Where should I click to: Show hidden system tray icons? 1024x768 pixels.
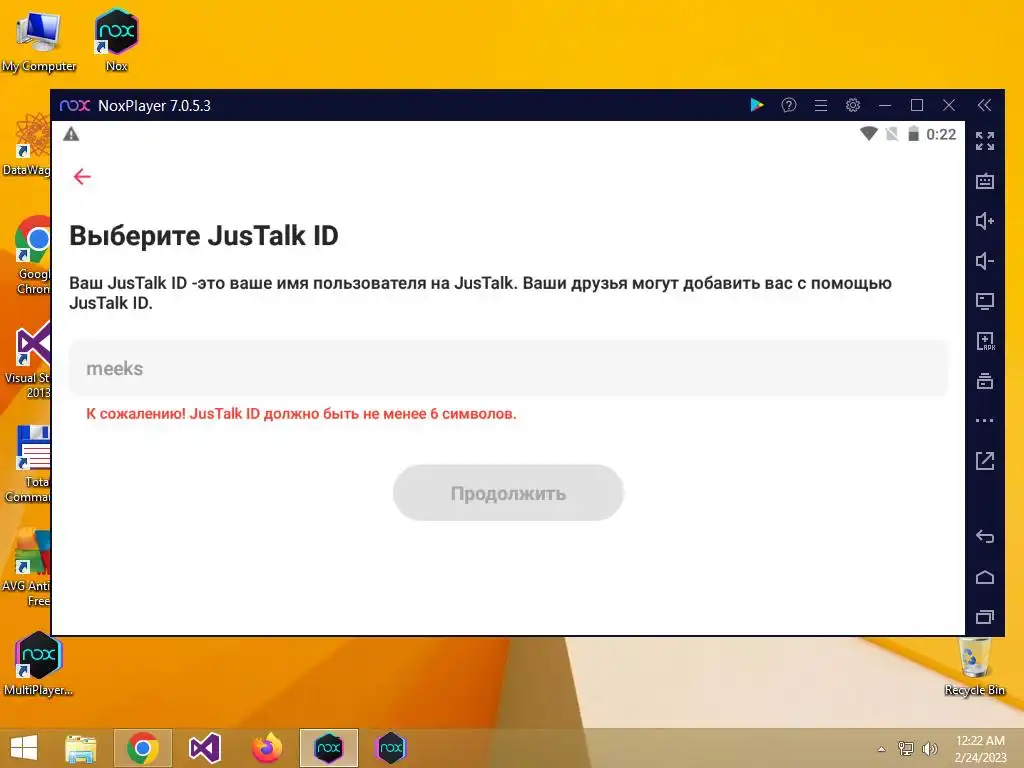[x=882, y=749]
